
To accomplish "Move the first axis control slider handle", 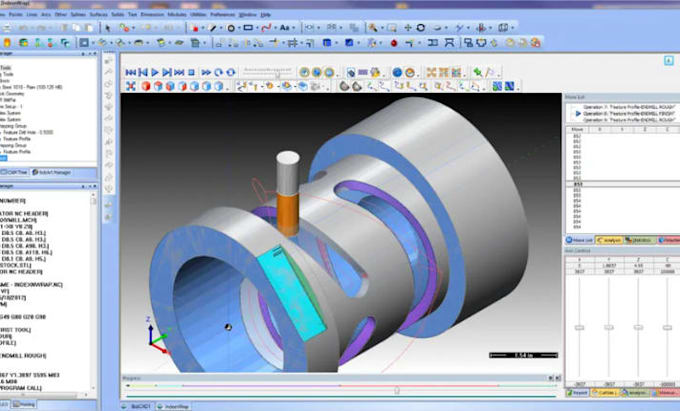I will 579,327.
